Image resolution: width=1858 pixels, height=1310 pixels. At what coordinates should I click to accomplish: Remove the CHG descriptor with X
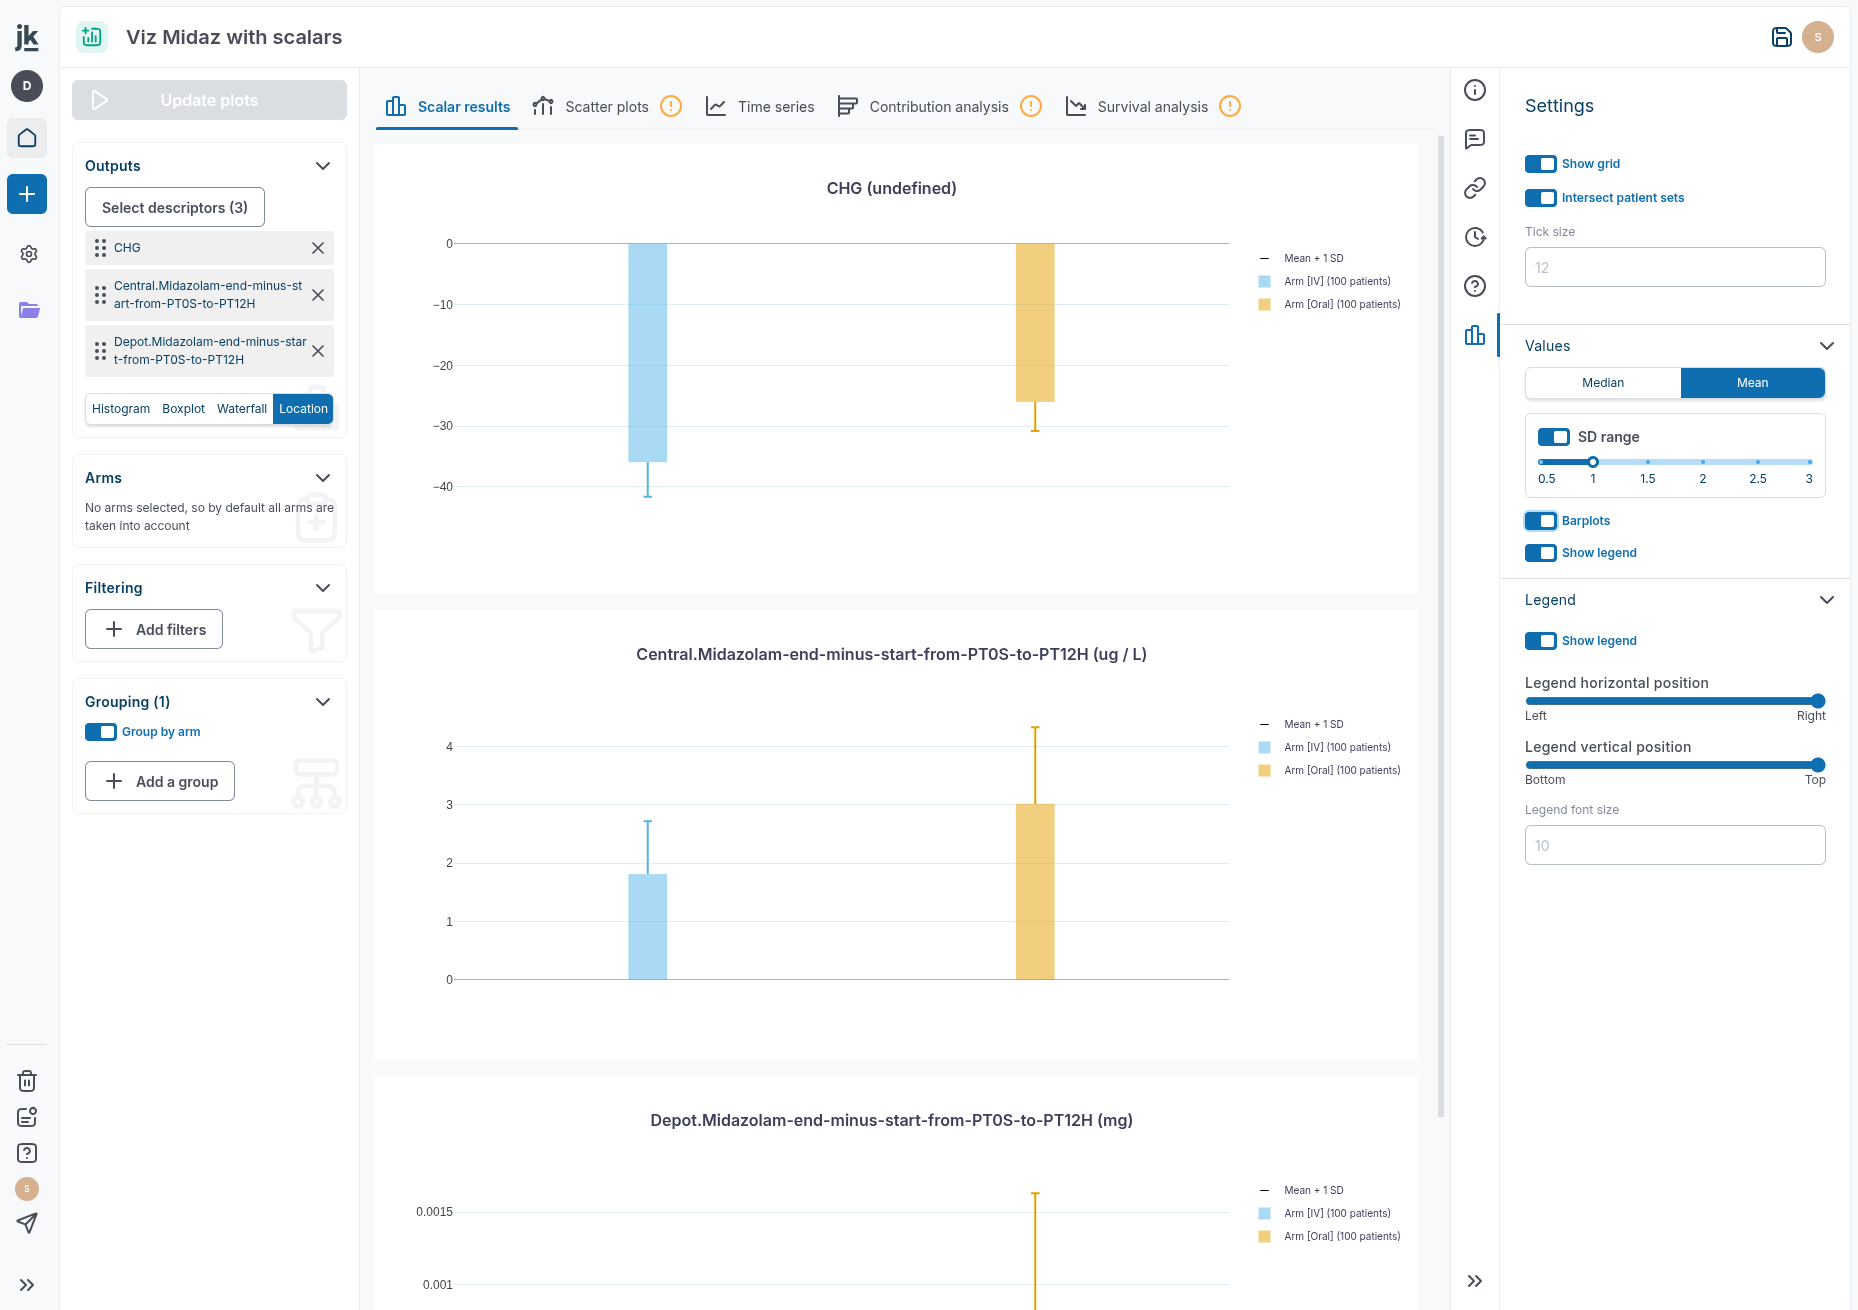318,248
